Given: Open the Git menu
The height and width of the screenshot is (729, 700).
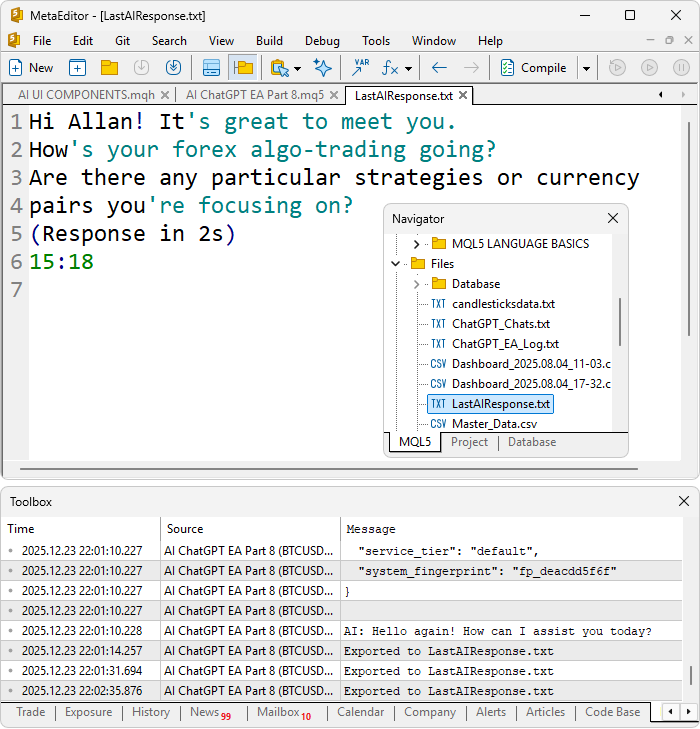Looking at the screenshot, I should tap(122, 41).
